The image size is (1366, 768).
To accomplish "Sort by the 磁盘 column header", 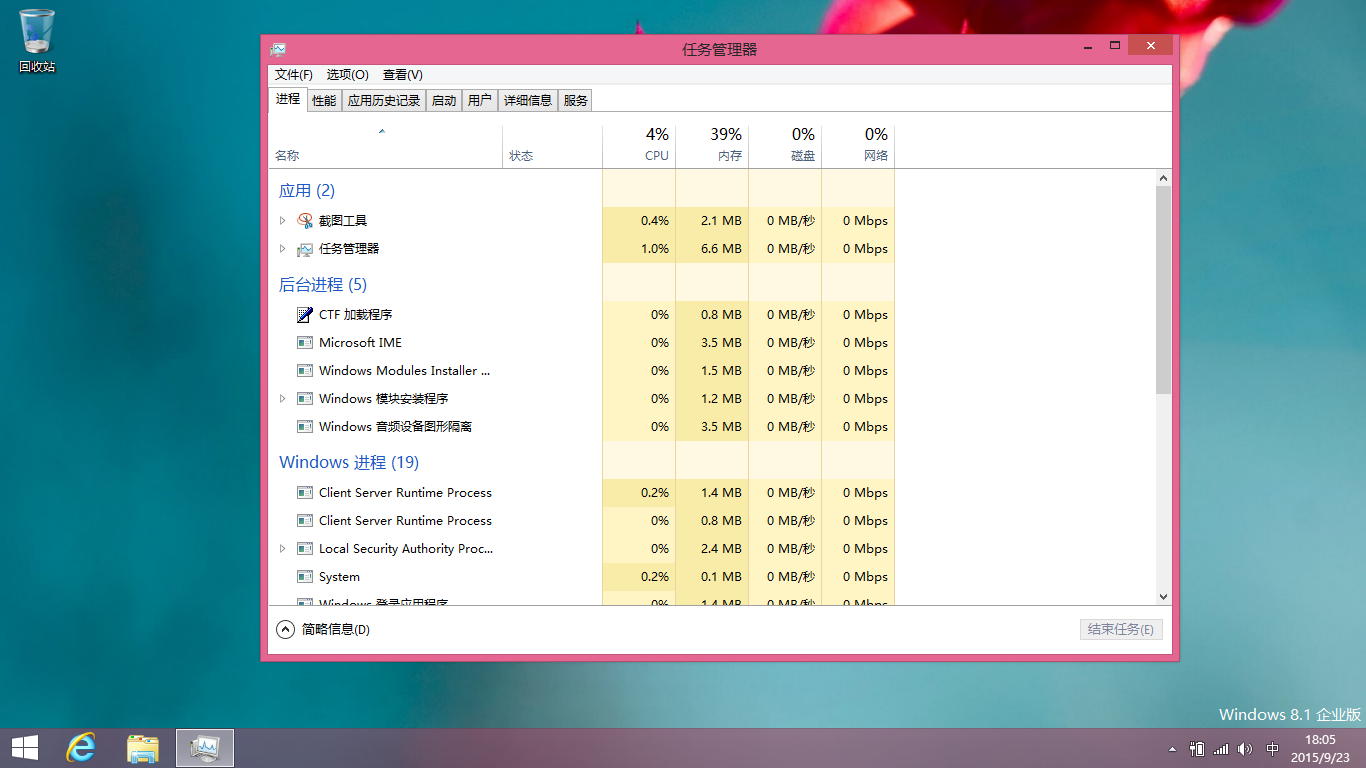I will pyautogui.click(x=785, y=146).
